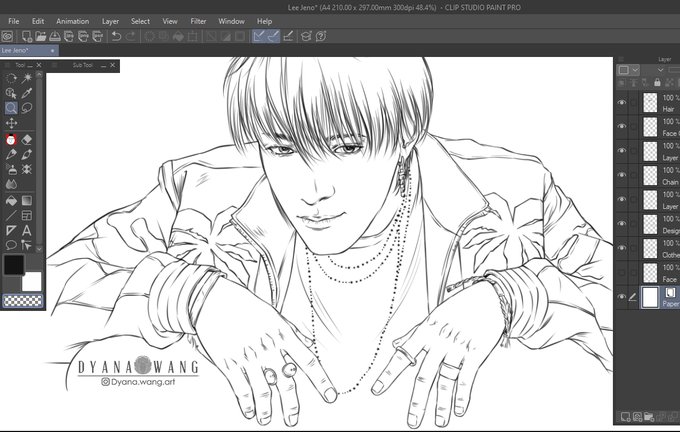Click the Redo arrow in command bar
Screen dimensions: 680x432
(131, 36)
